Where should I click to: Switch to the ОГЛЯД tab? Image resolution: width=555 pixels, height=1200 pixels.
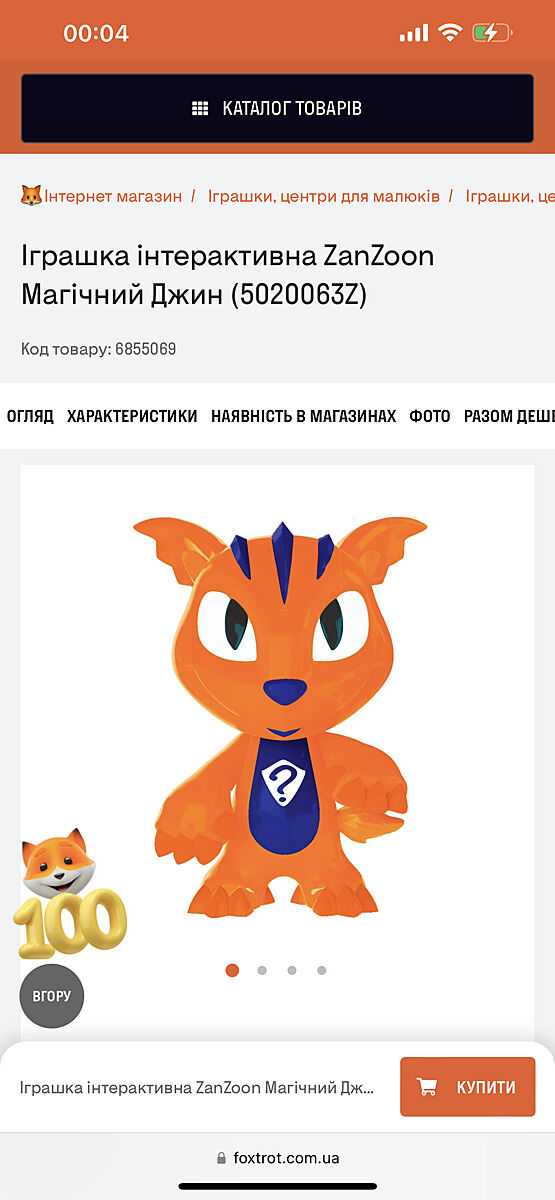[30, 416]
